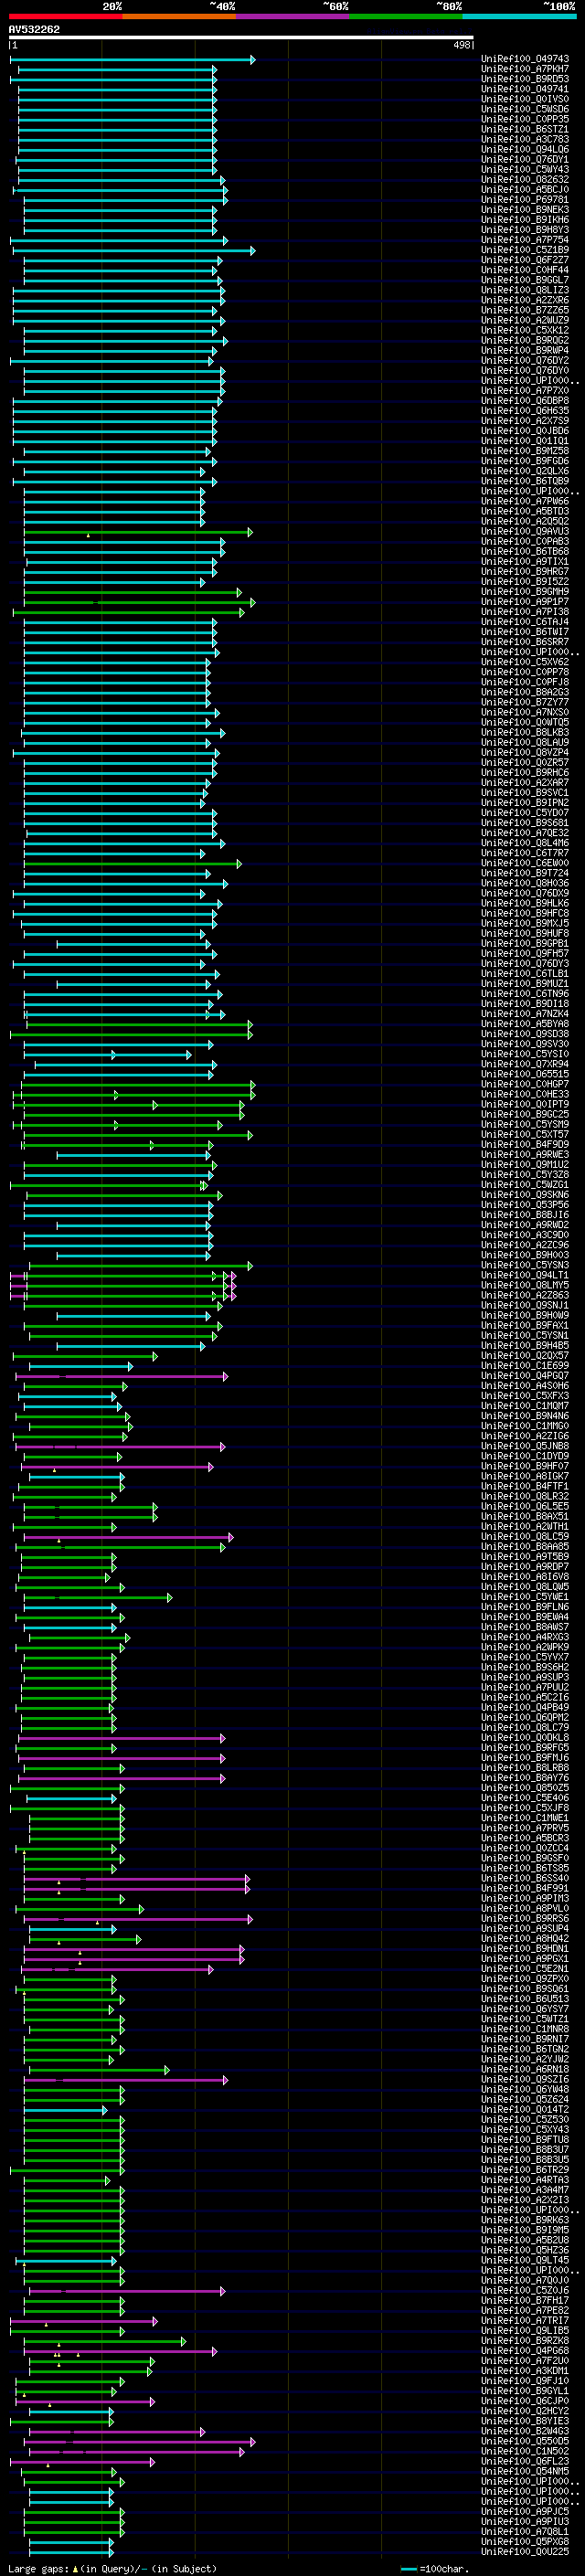Screen dimensions: 585x2576
Task: Open hit UniRef100_O49743
Action: [x=525, y=59]
